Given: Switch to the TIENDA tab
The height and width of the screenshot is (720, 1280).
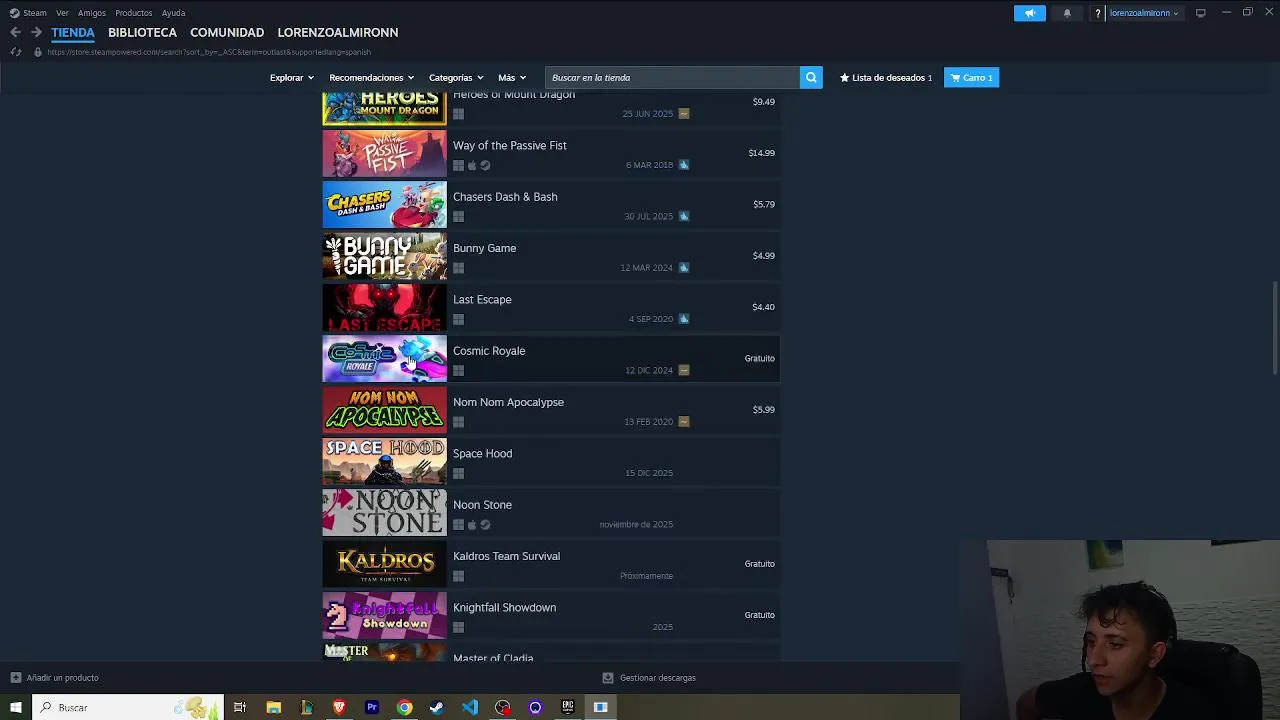Looking at the screenshot, I should 73,32.
